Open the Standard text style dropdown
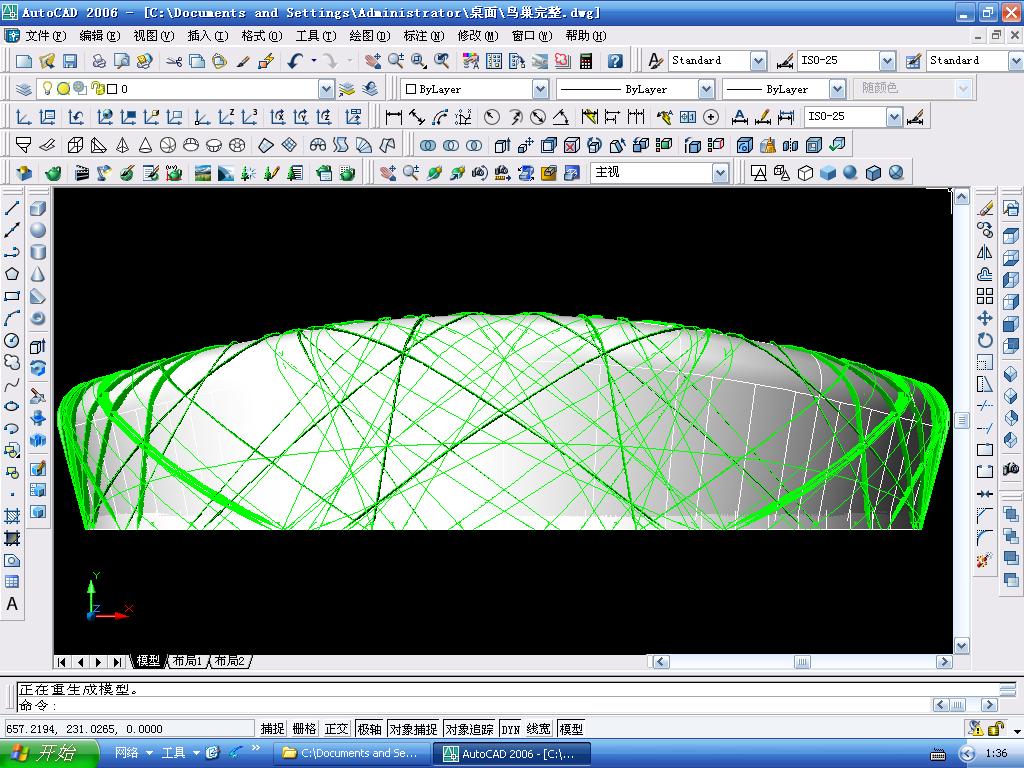 (x=758, y=61)
